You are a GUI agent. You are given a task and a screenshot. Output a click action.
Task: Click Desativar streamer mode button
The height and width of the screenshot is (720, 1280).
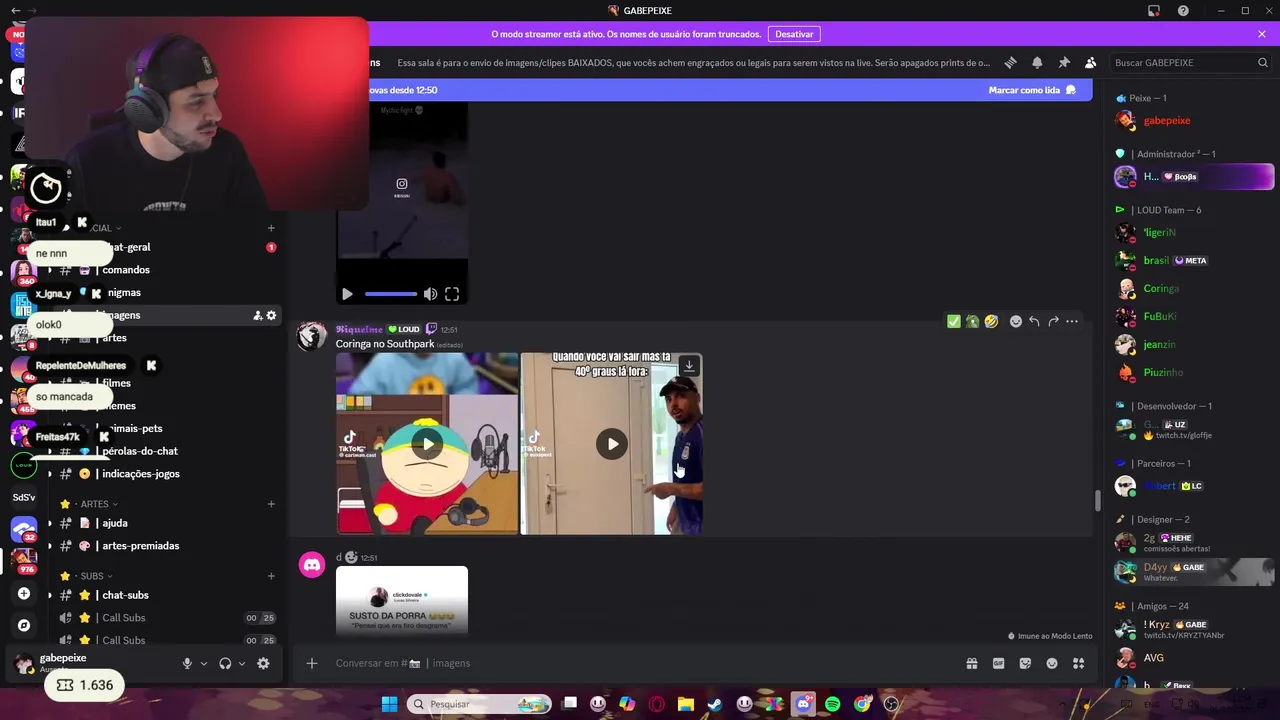pos(794,34)
